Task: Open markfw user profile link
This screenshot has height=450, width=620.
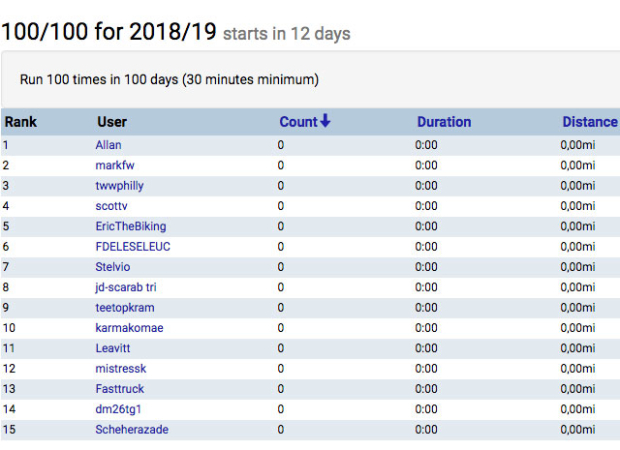Action: tap(114, 165)
